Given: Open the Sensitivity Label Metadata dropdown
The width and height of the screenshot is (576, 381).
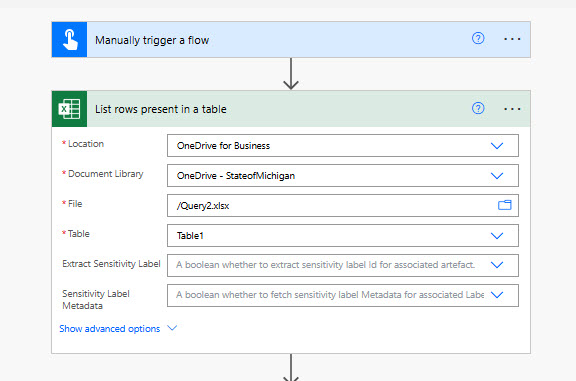Looking at the screenshot, I should click(x=497, y=295).
